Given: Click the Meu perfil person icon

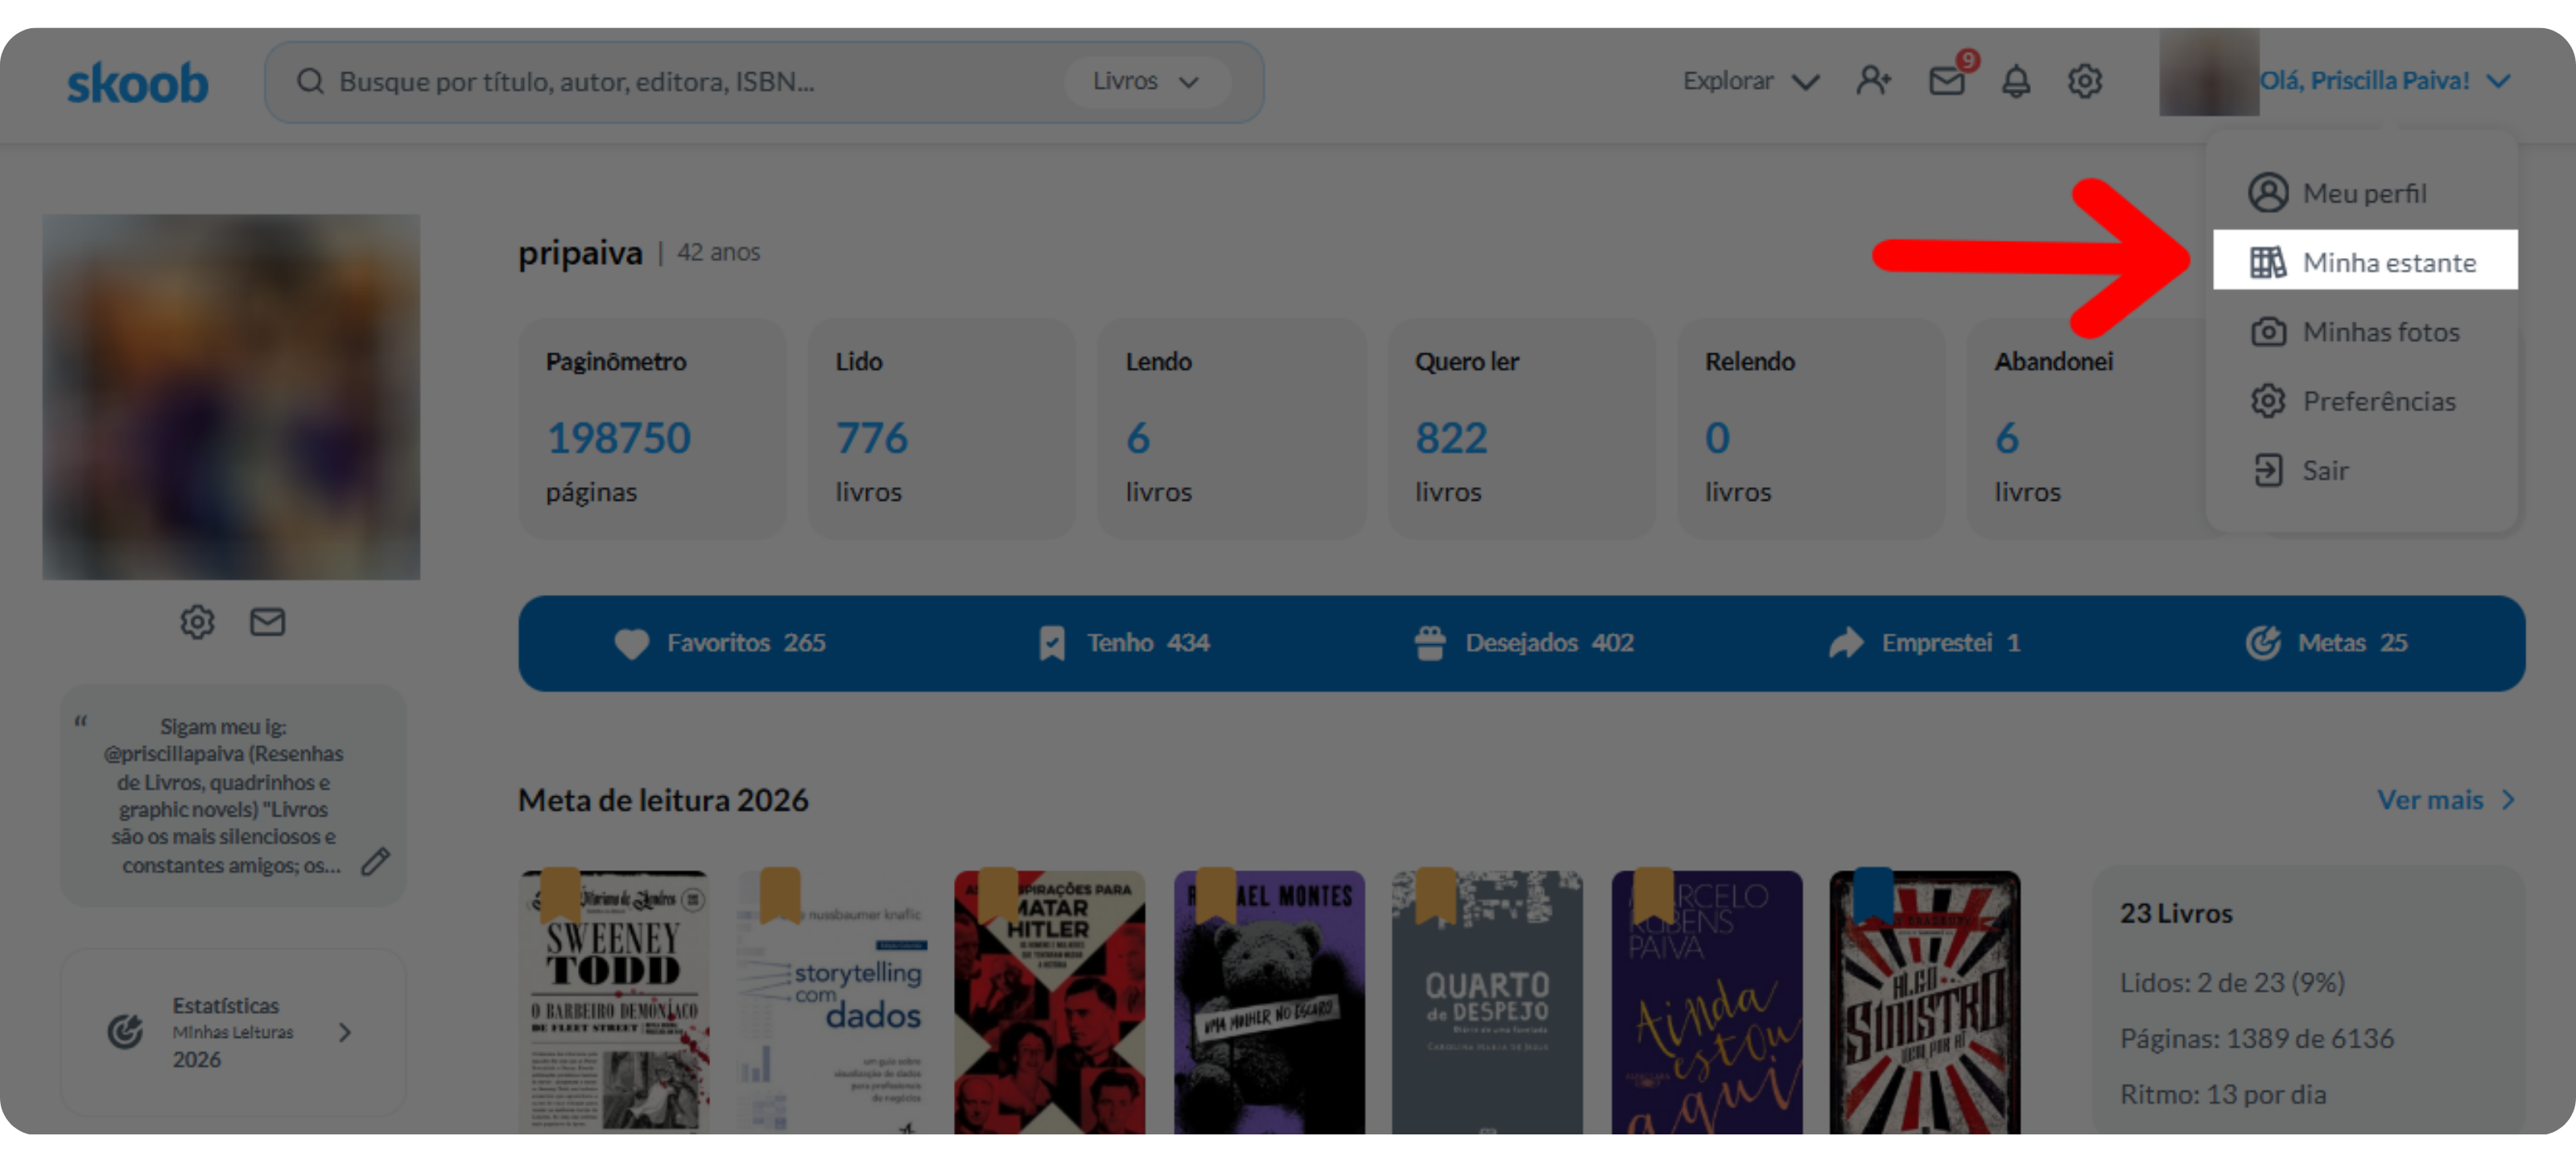Looking at the screenshot, I should pyautogui.click(x=2268, y=192).
